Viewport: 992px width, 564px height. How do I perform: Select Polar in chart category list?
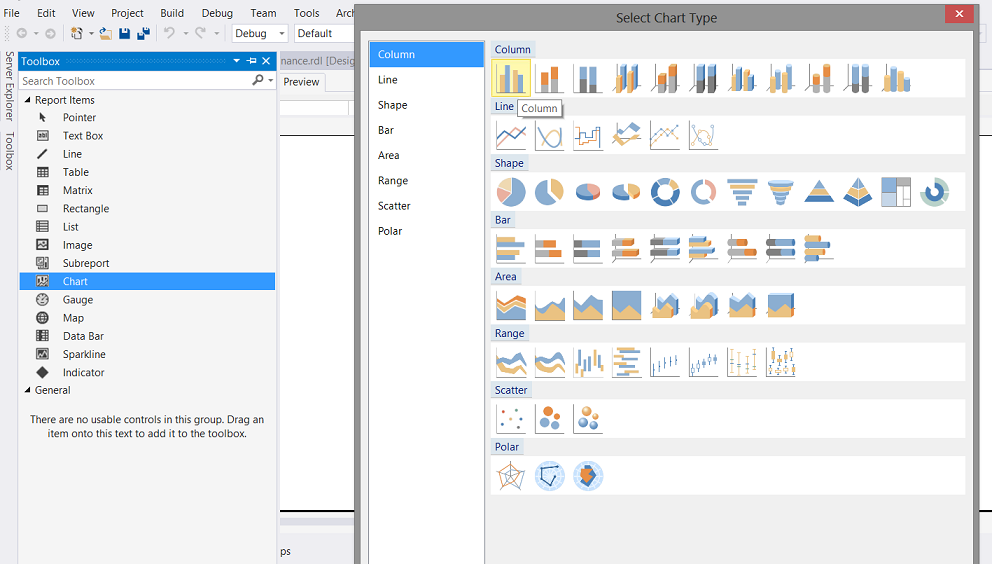(x=426, y=231)
